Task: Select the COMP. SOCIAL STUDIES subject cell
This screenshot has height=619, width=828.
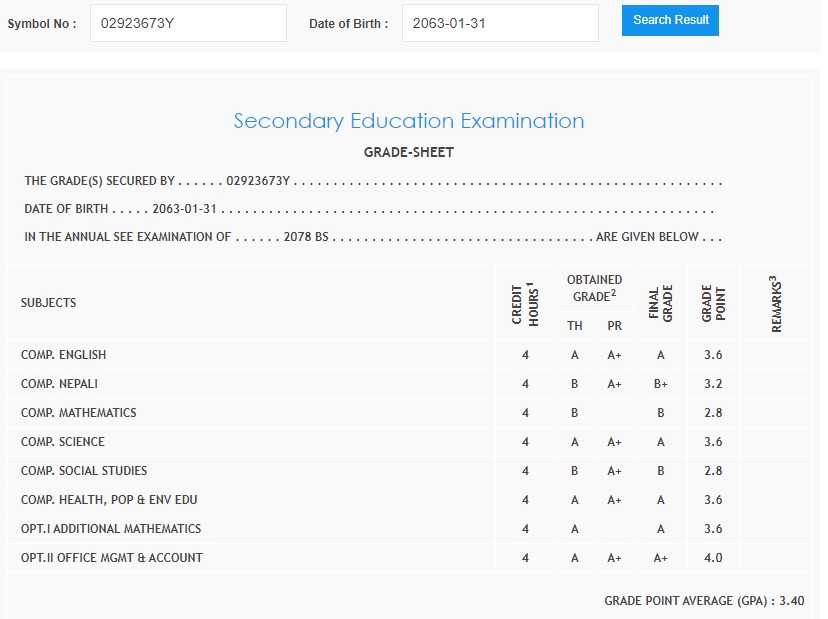Action: (84, 471)
